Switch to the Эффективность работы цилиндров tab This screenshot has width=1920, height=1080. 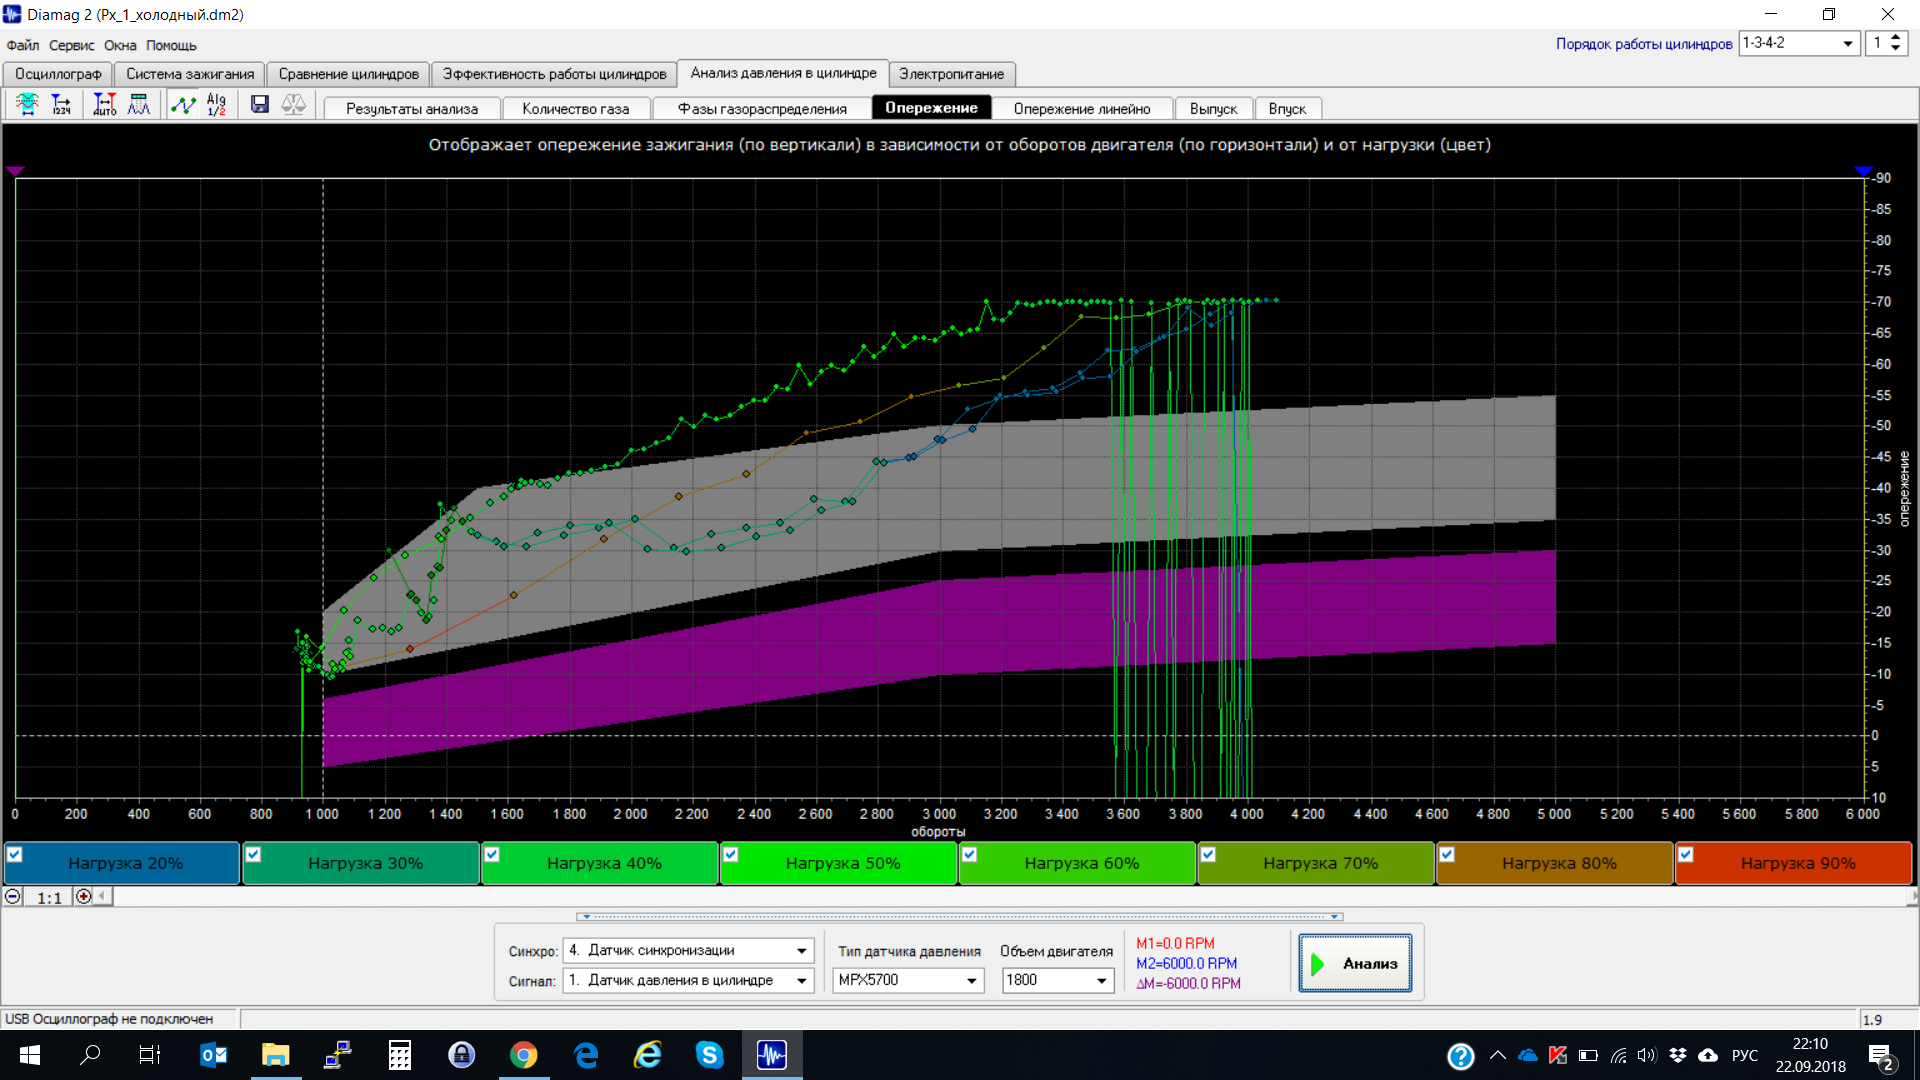click(555, 74)
